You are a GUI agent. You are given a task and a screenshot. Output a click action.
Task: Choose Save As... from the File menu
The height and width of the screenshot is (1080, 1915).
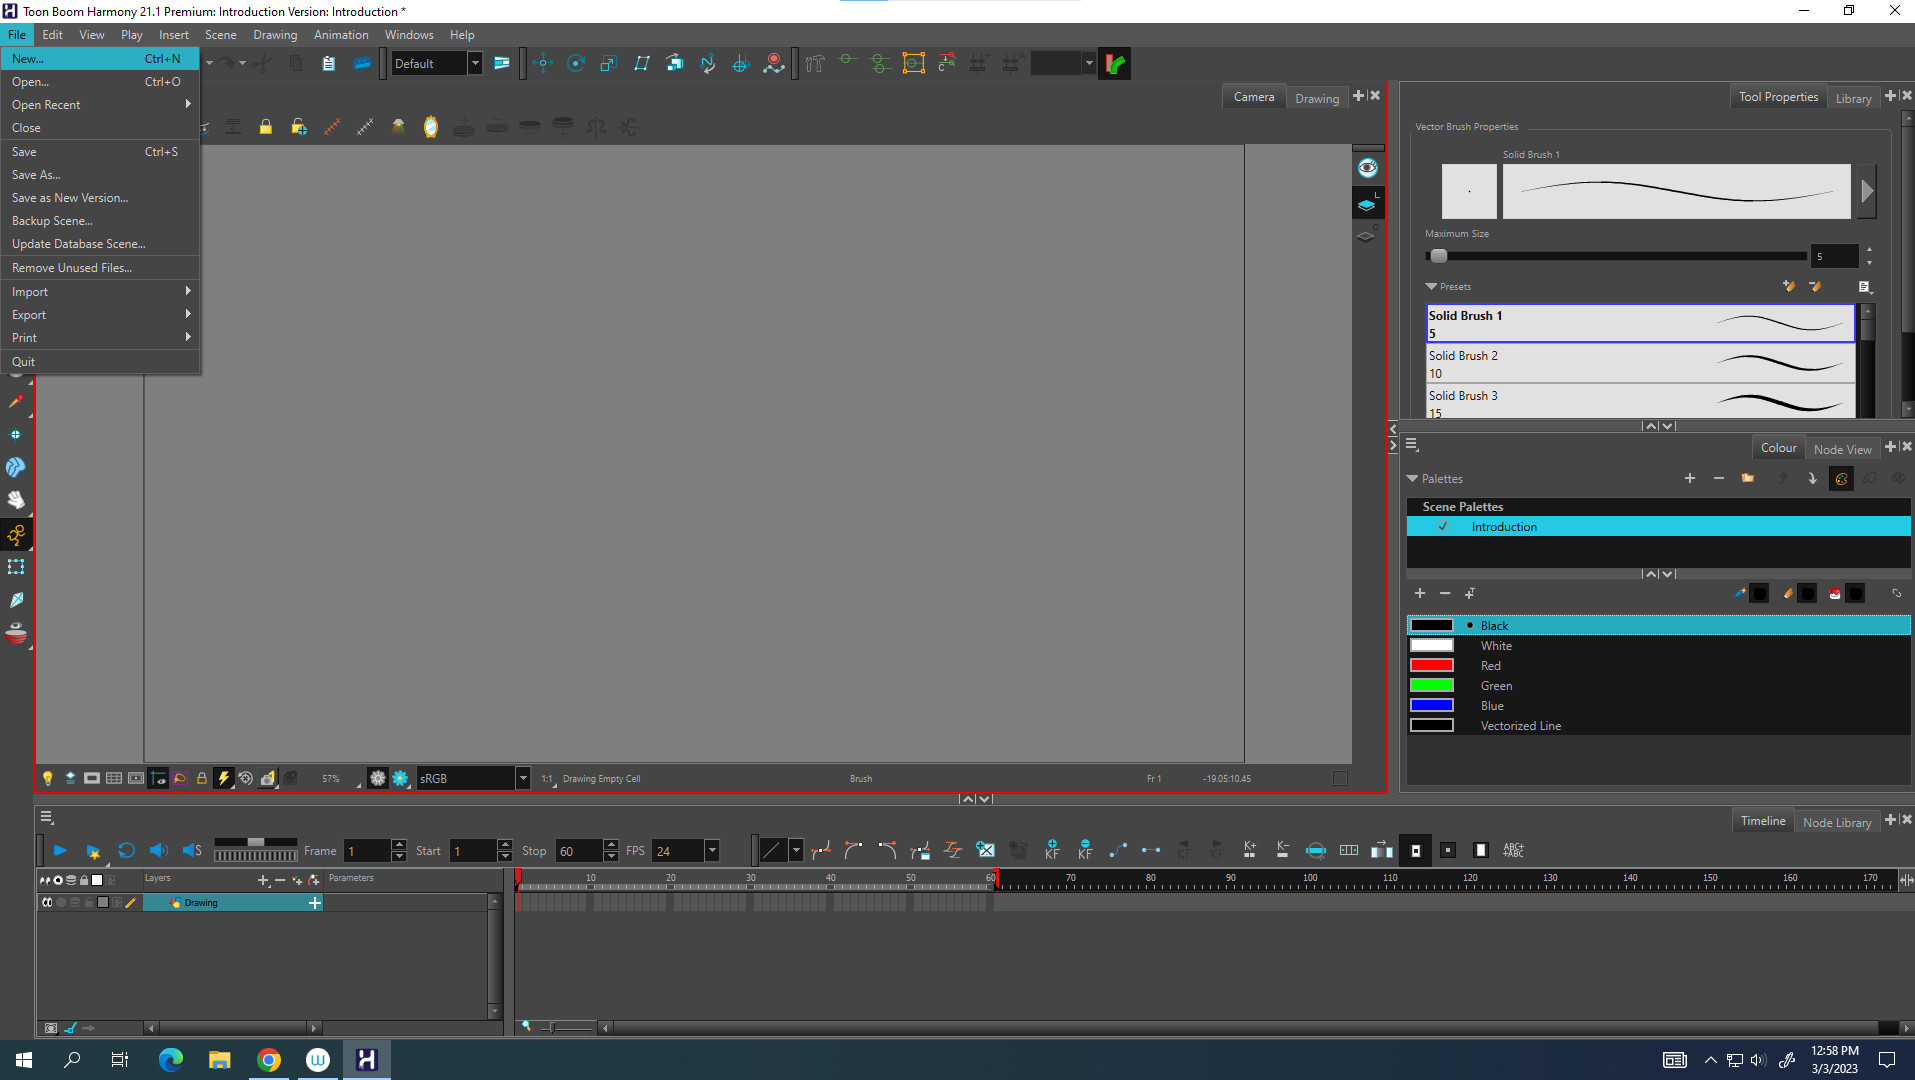[100, 174]
